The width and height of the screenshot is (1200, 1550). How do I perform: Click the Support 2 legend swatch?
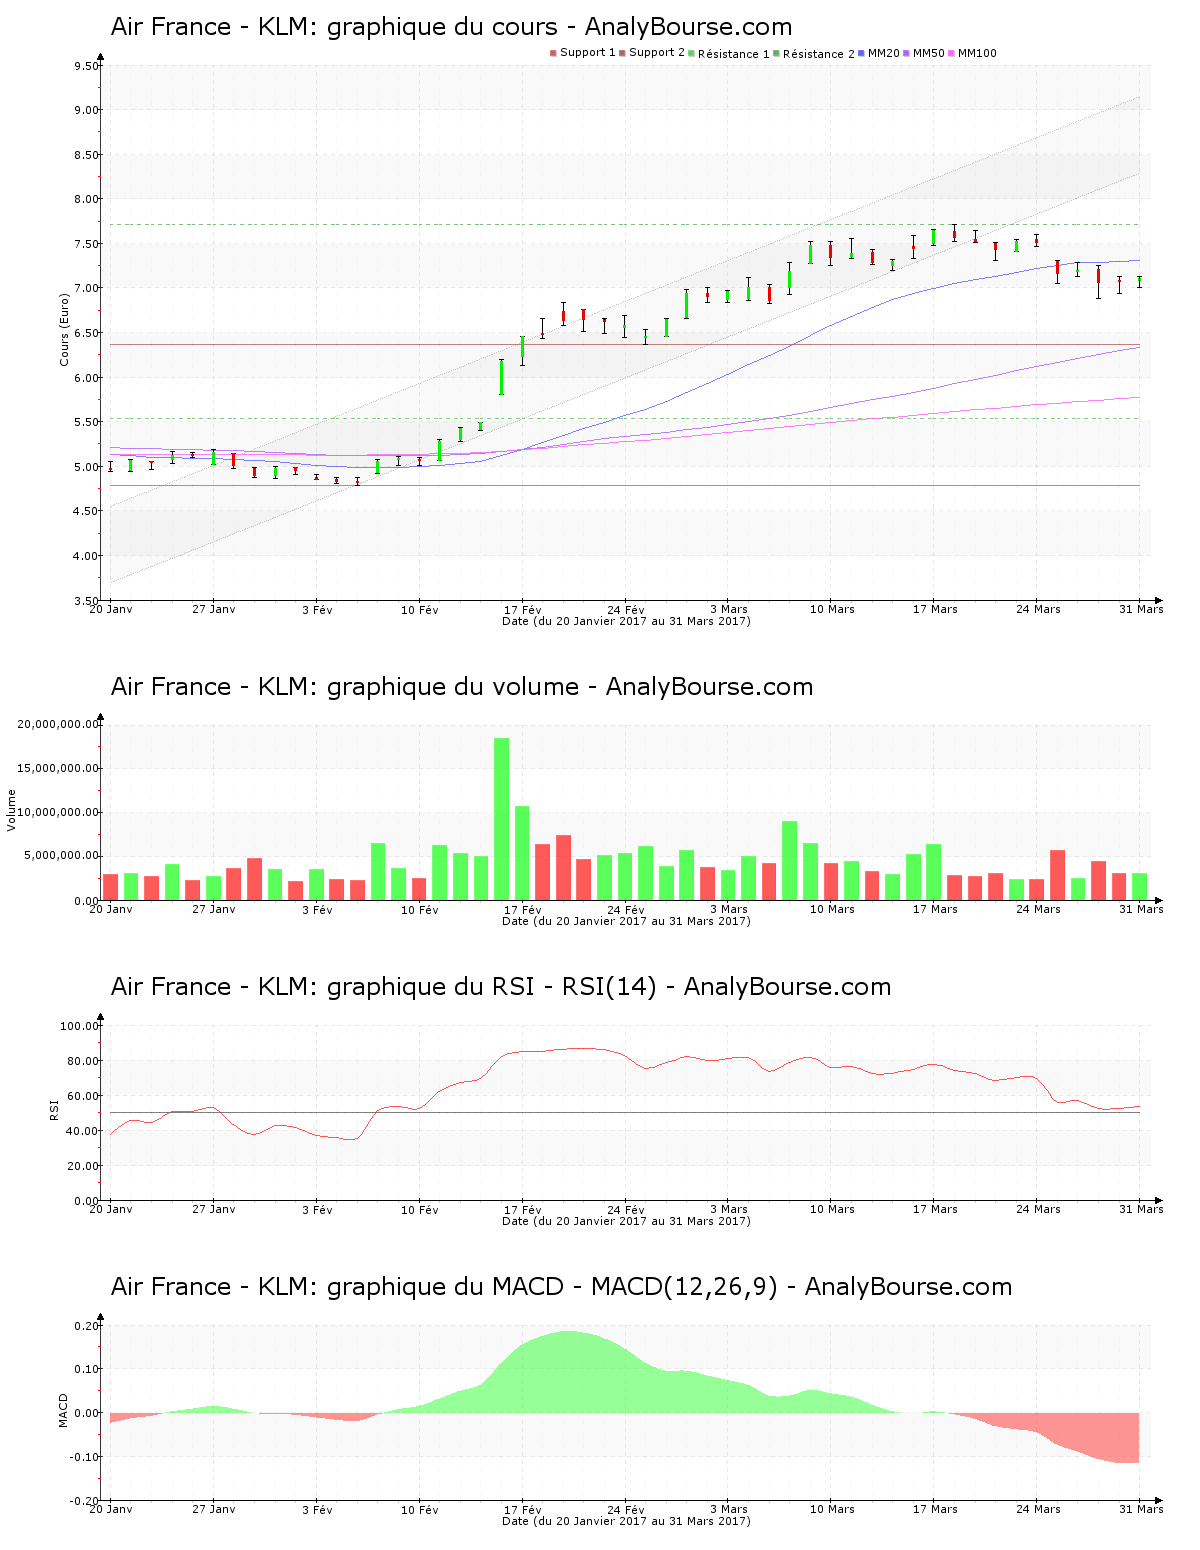click(622, 53)
